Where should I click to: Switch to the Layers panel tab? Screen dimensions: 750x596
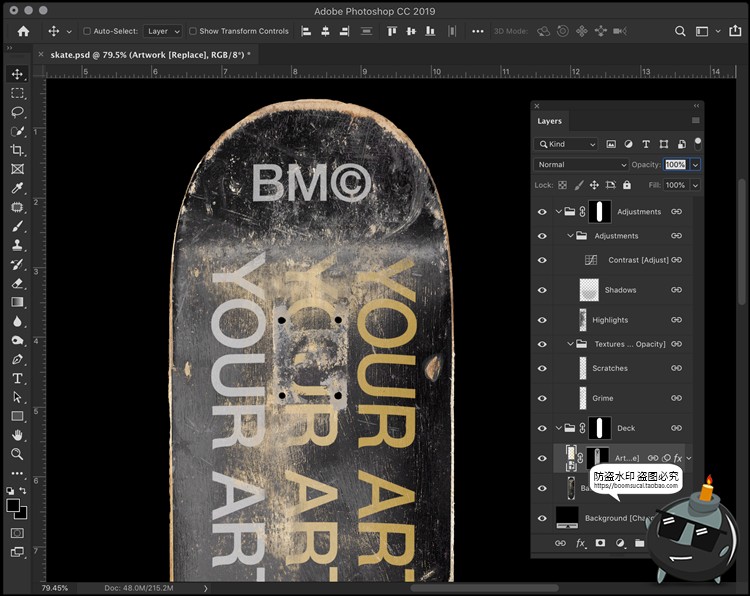click(550, 121)
